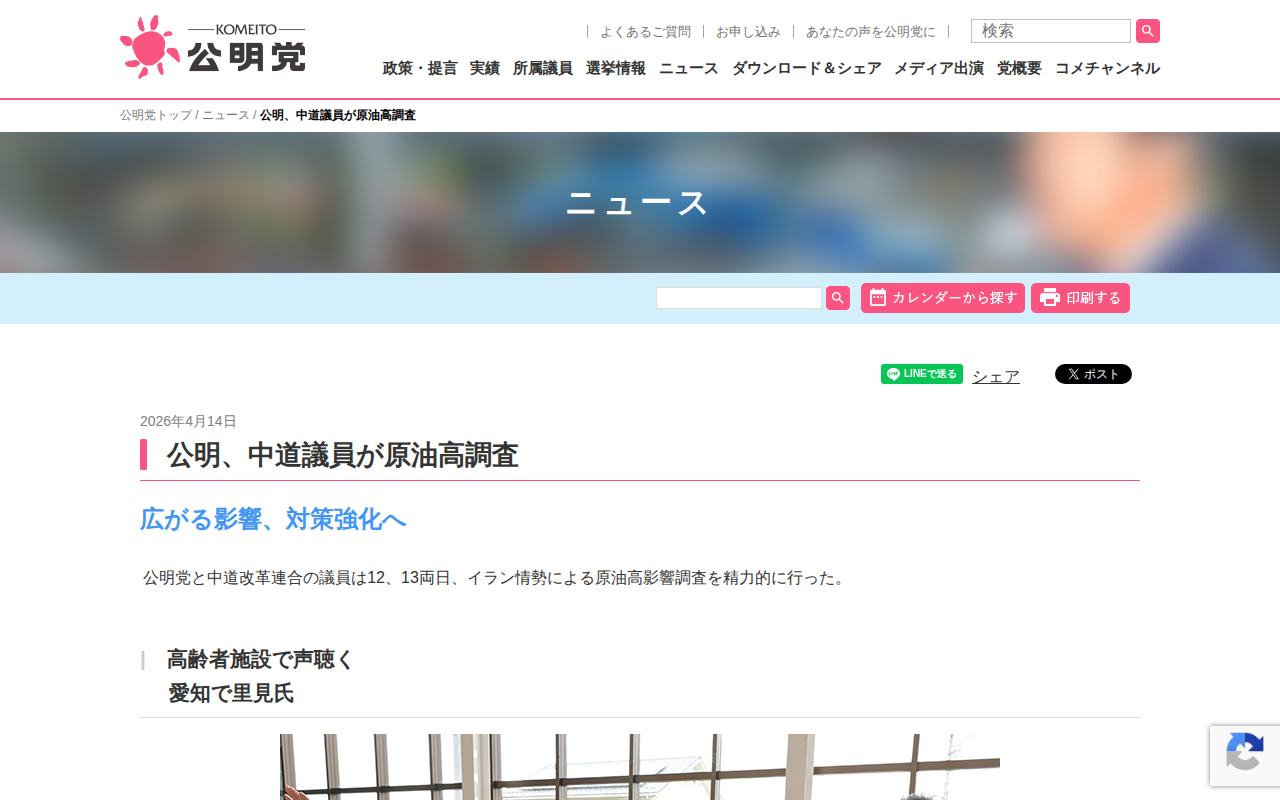Click the Komeito sun logo
Viewport: 1280px width, 800px height.
[151, 47]
